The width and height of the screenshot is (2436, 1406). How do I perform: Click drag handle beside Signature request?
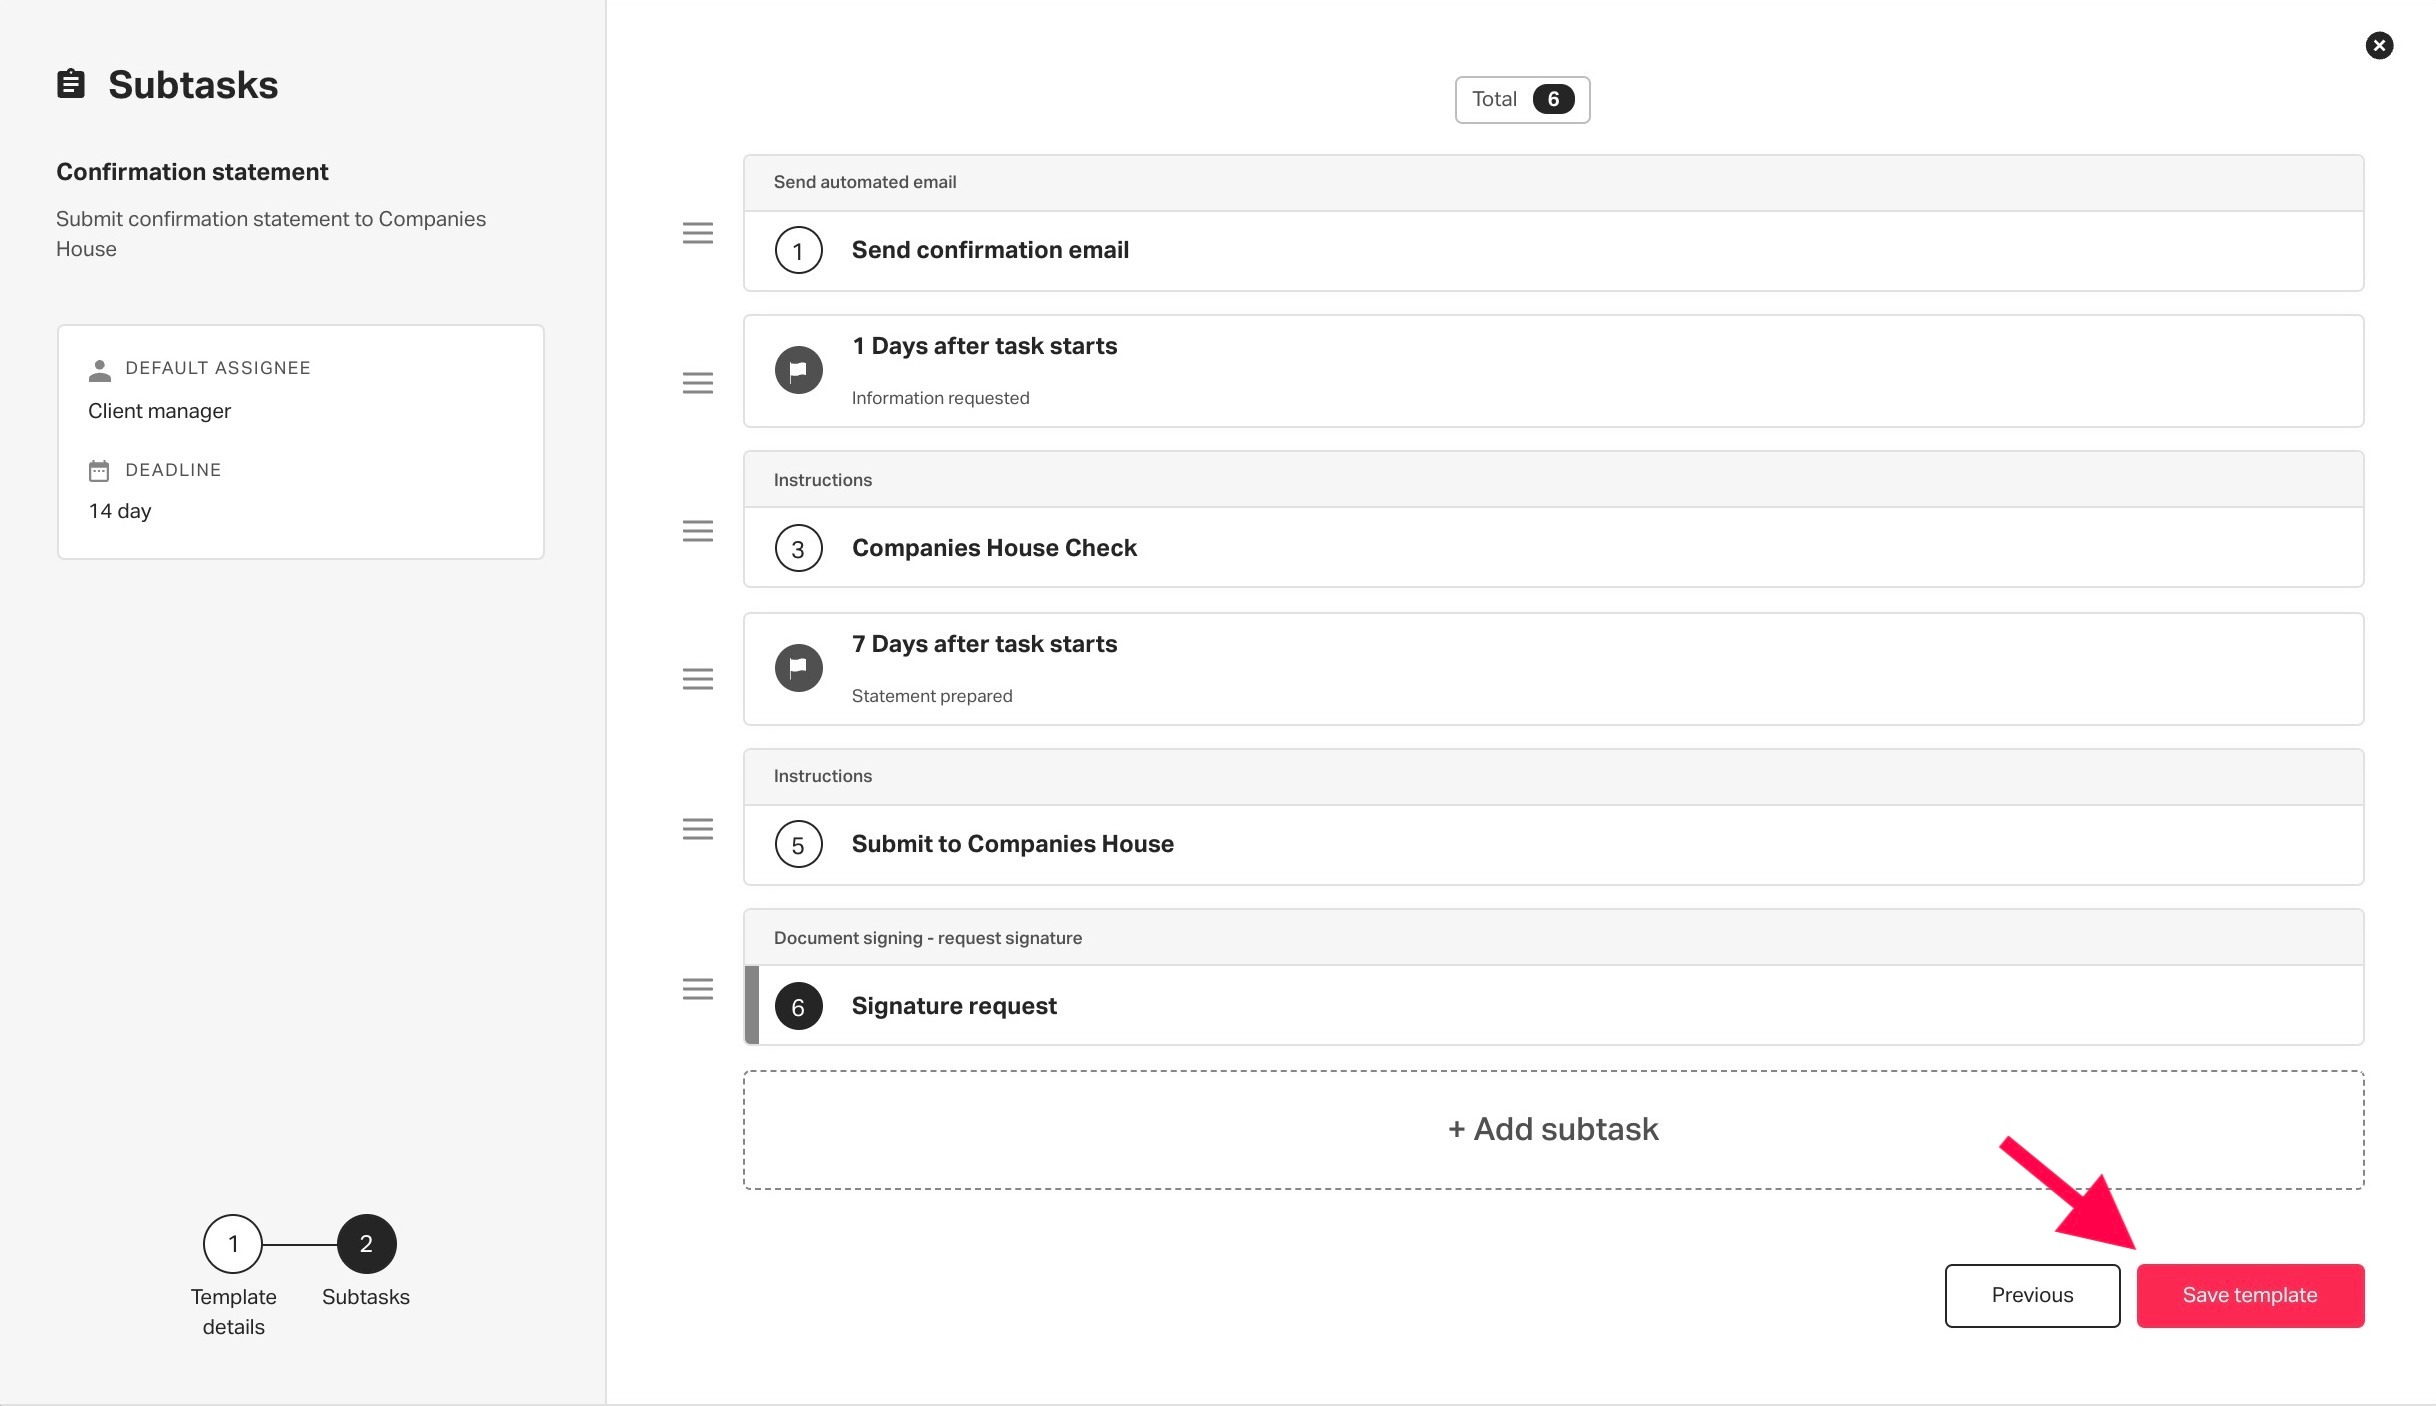[x=698, y=989]
